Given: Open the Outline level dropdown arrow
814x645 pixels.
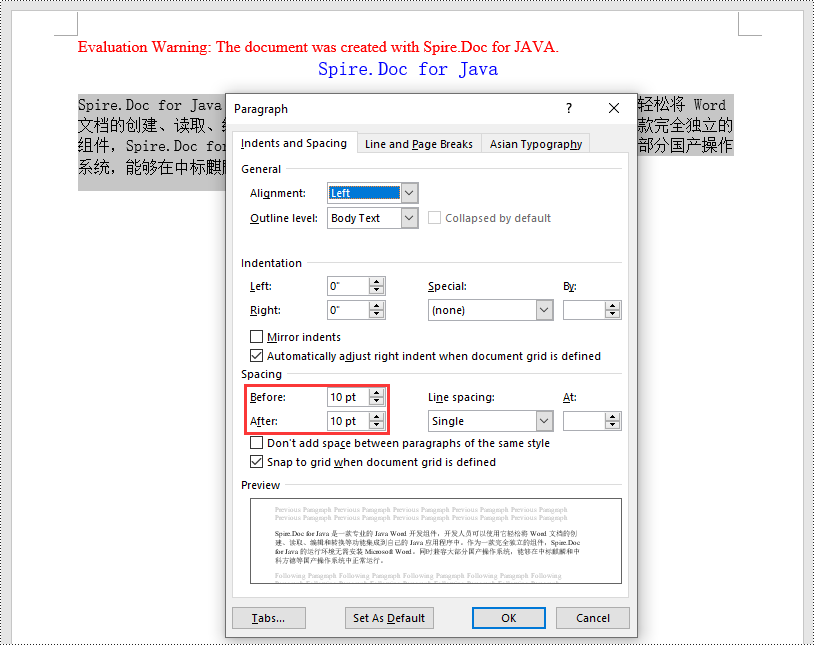Looking at the screenshot, I should coord(409,218).
